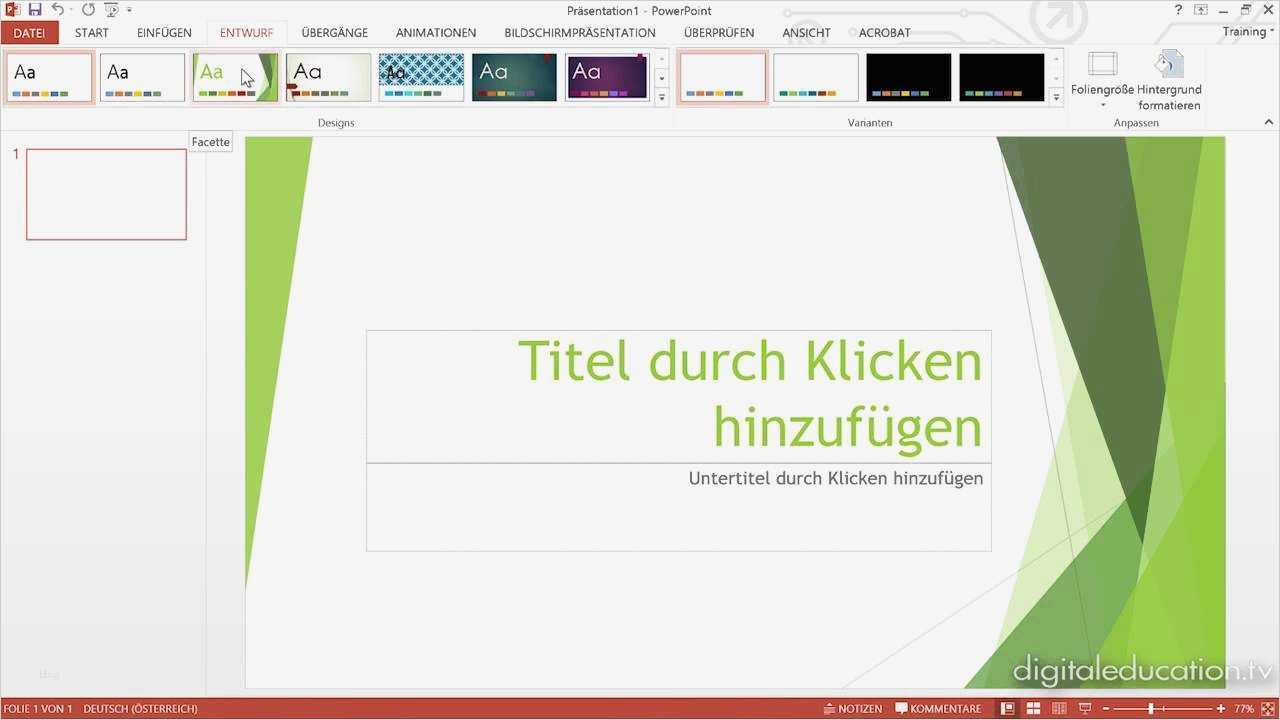Click the PowerPoint application icon in title bar
The image size is (1280, 720).
12,10
